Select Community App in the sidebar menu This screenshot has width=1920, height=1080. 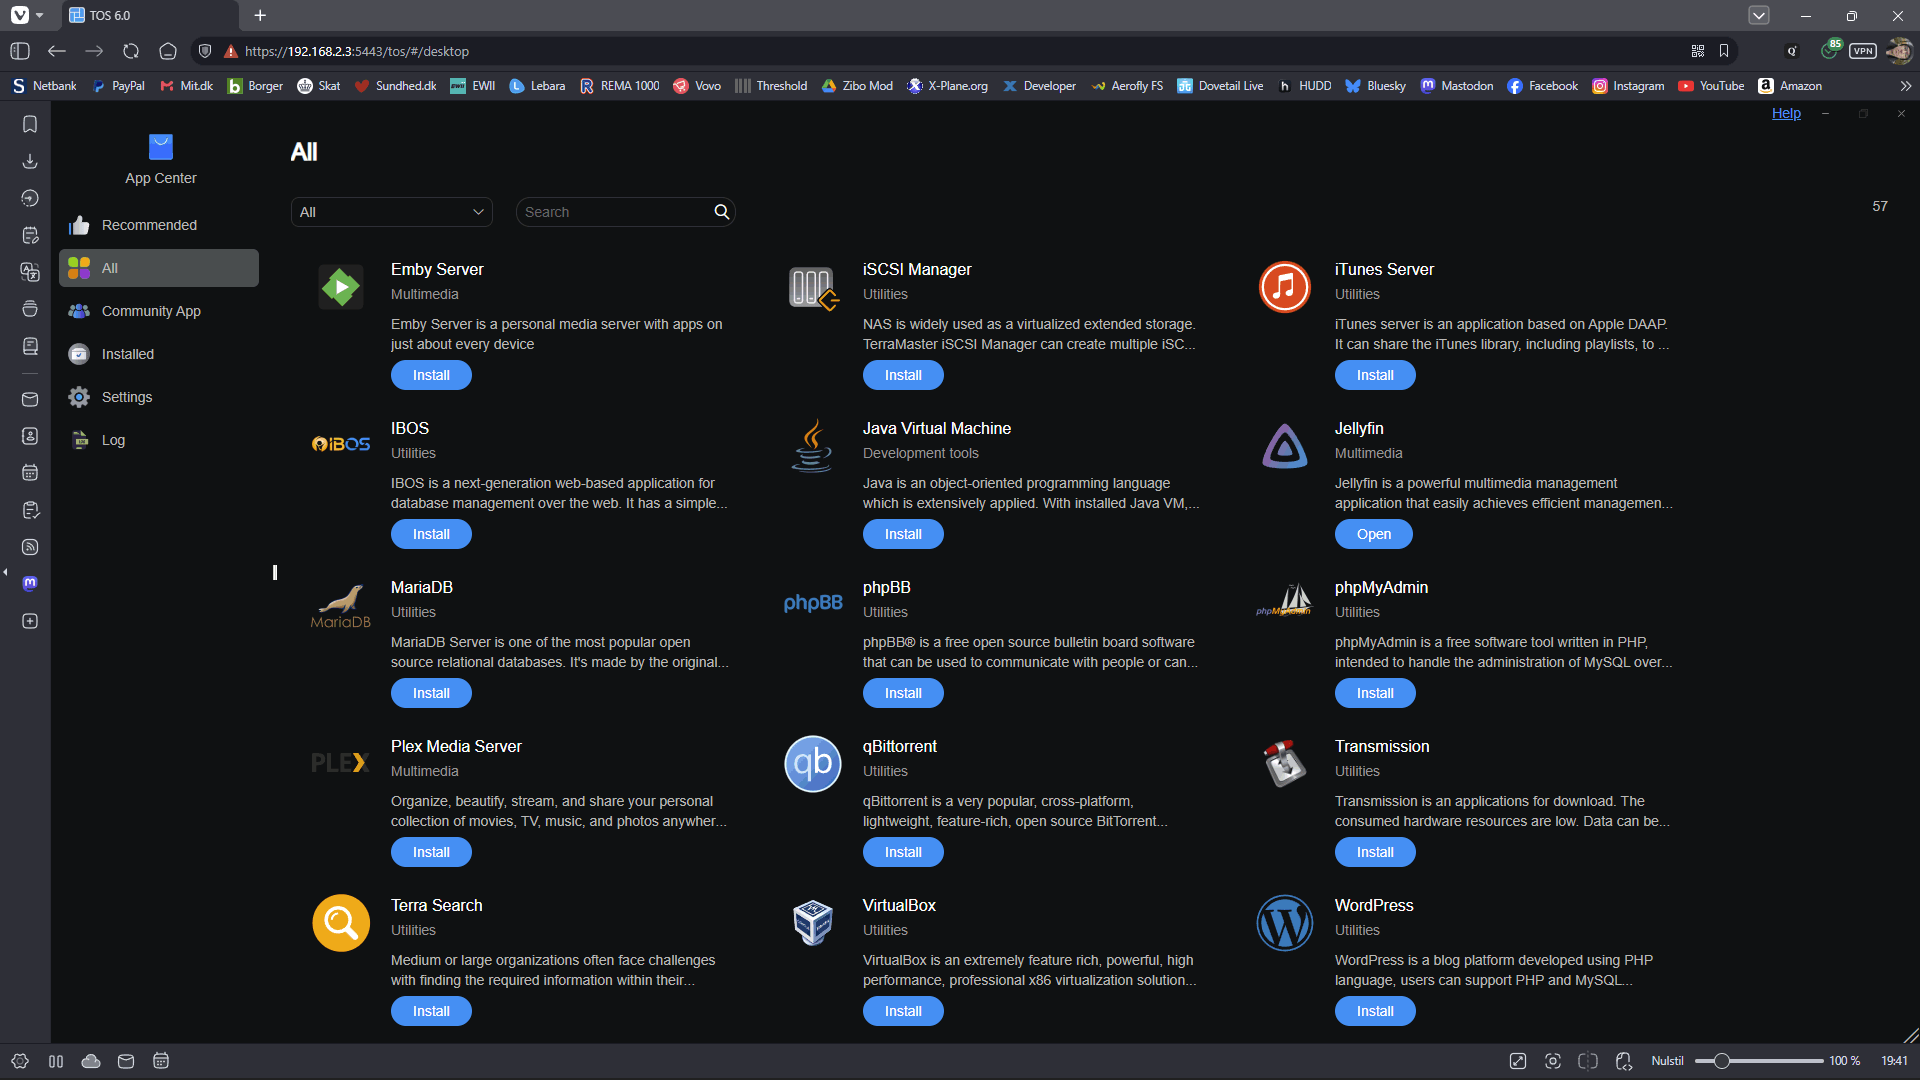pyautogui.click(x=150, y=311)
